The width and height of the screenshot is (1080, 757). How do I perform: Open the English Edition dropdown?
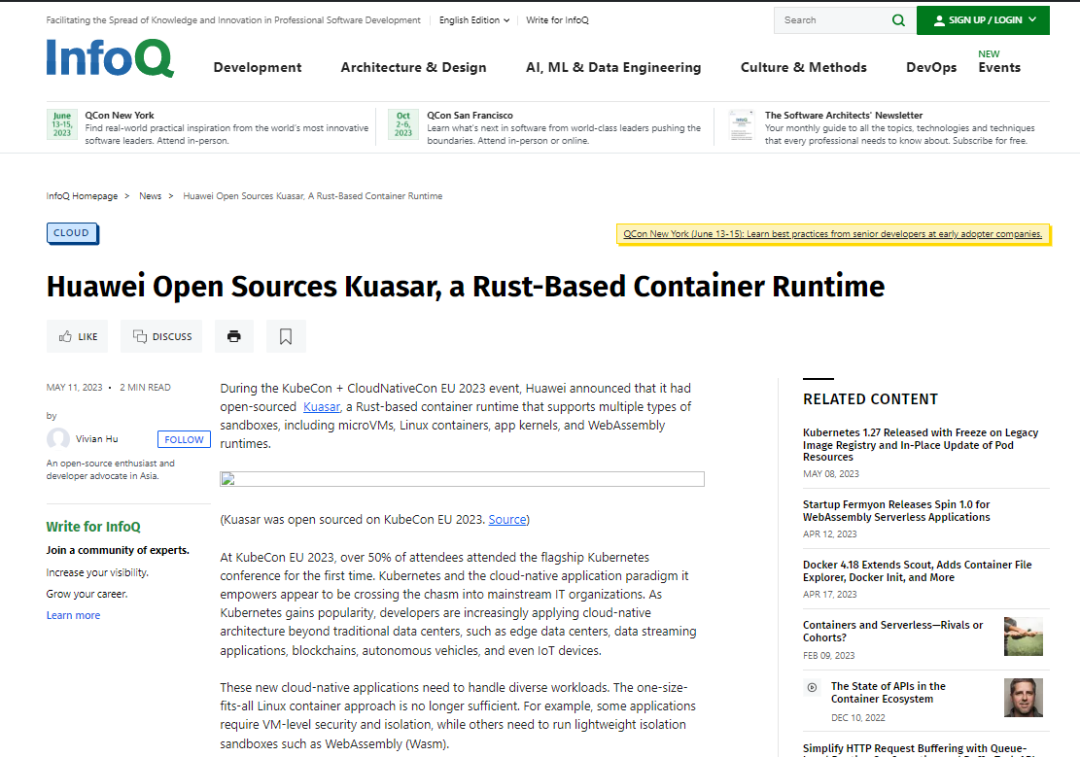474,20
